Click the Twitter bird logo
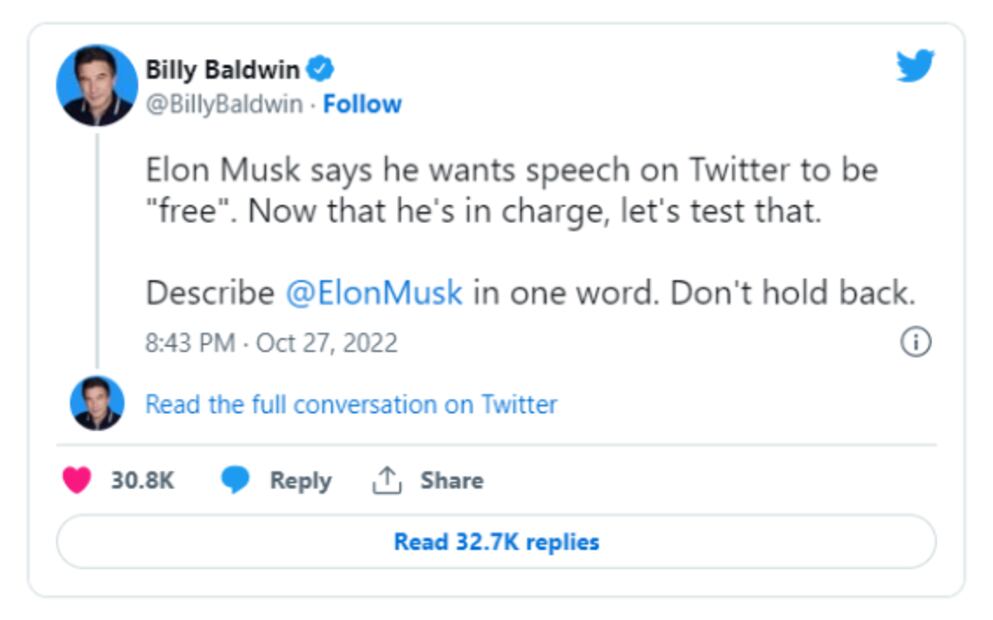Image resolution: width=993 pixels, height=620 pixels. coord(914,67)
